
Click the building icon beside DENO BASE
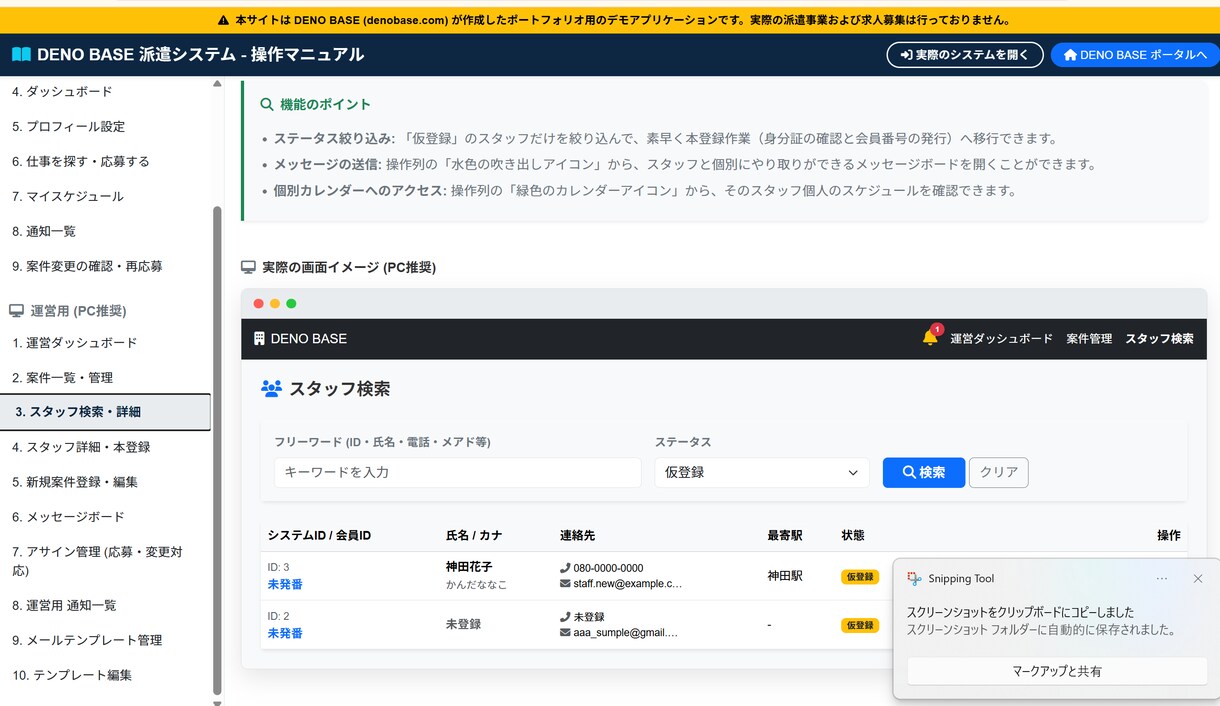click(260, 339)
